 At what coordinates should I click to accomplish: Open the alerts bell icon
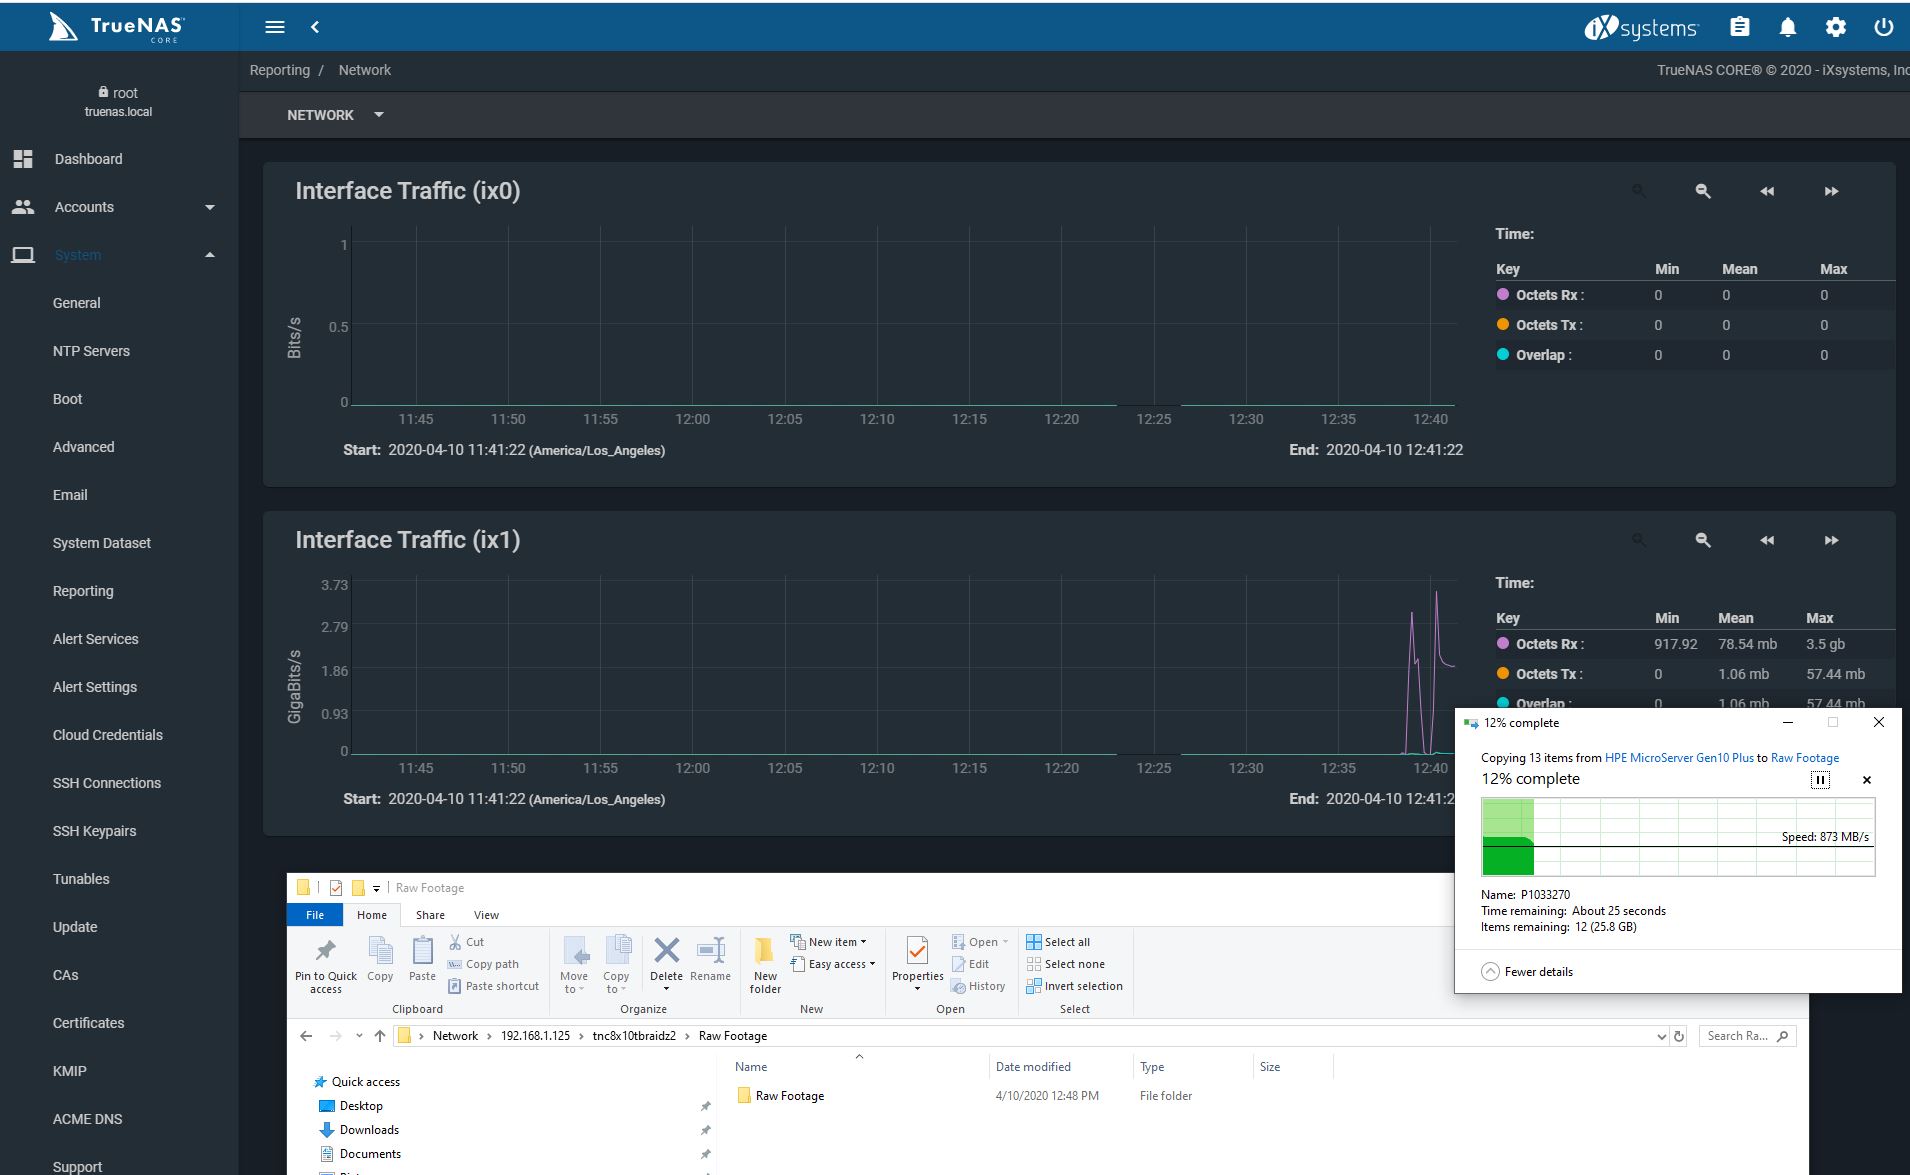pos(1787,27)
